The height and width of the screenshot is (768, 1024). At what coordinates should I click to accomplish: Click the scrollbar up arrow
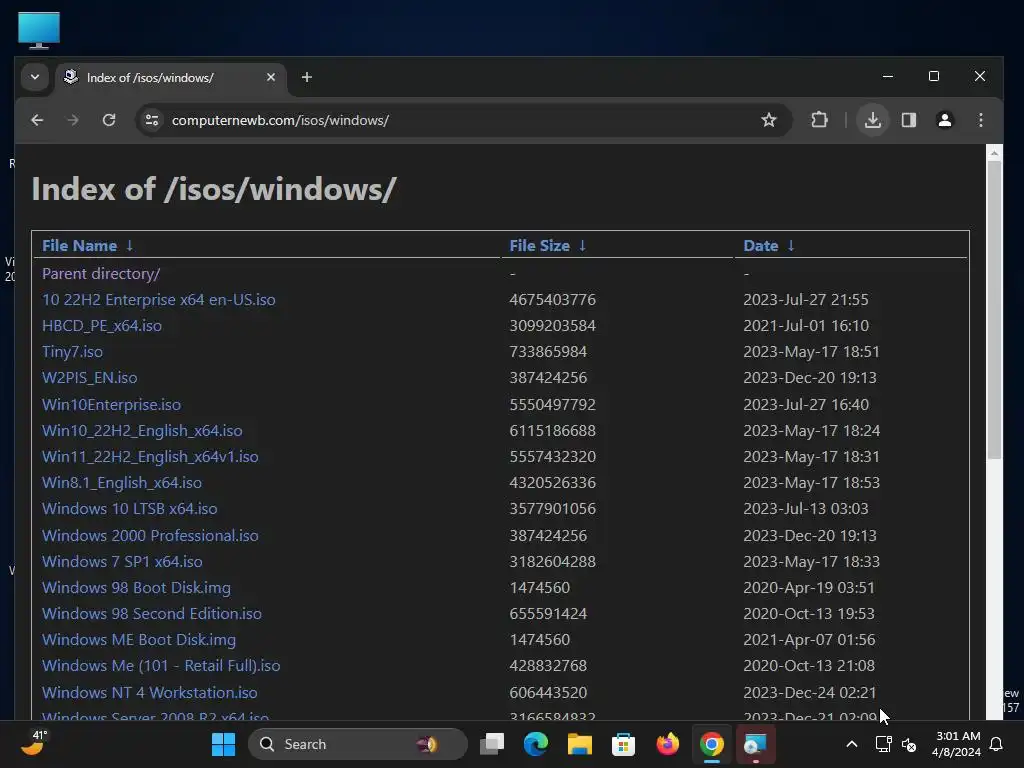[994, 153]
